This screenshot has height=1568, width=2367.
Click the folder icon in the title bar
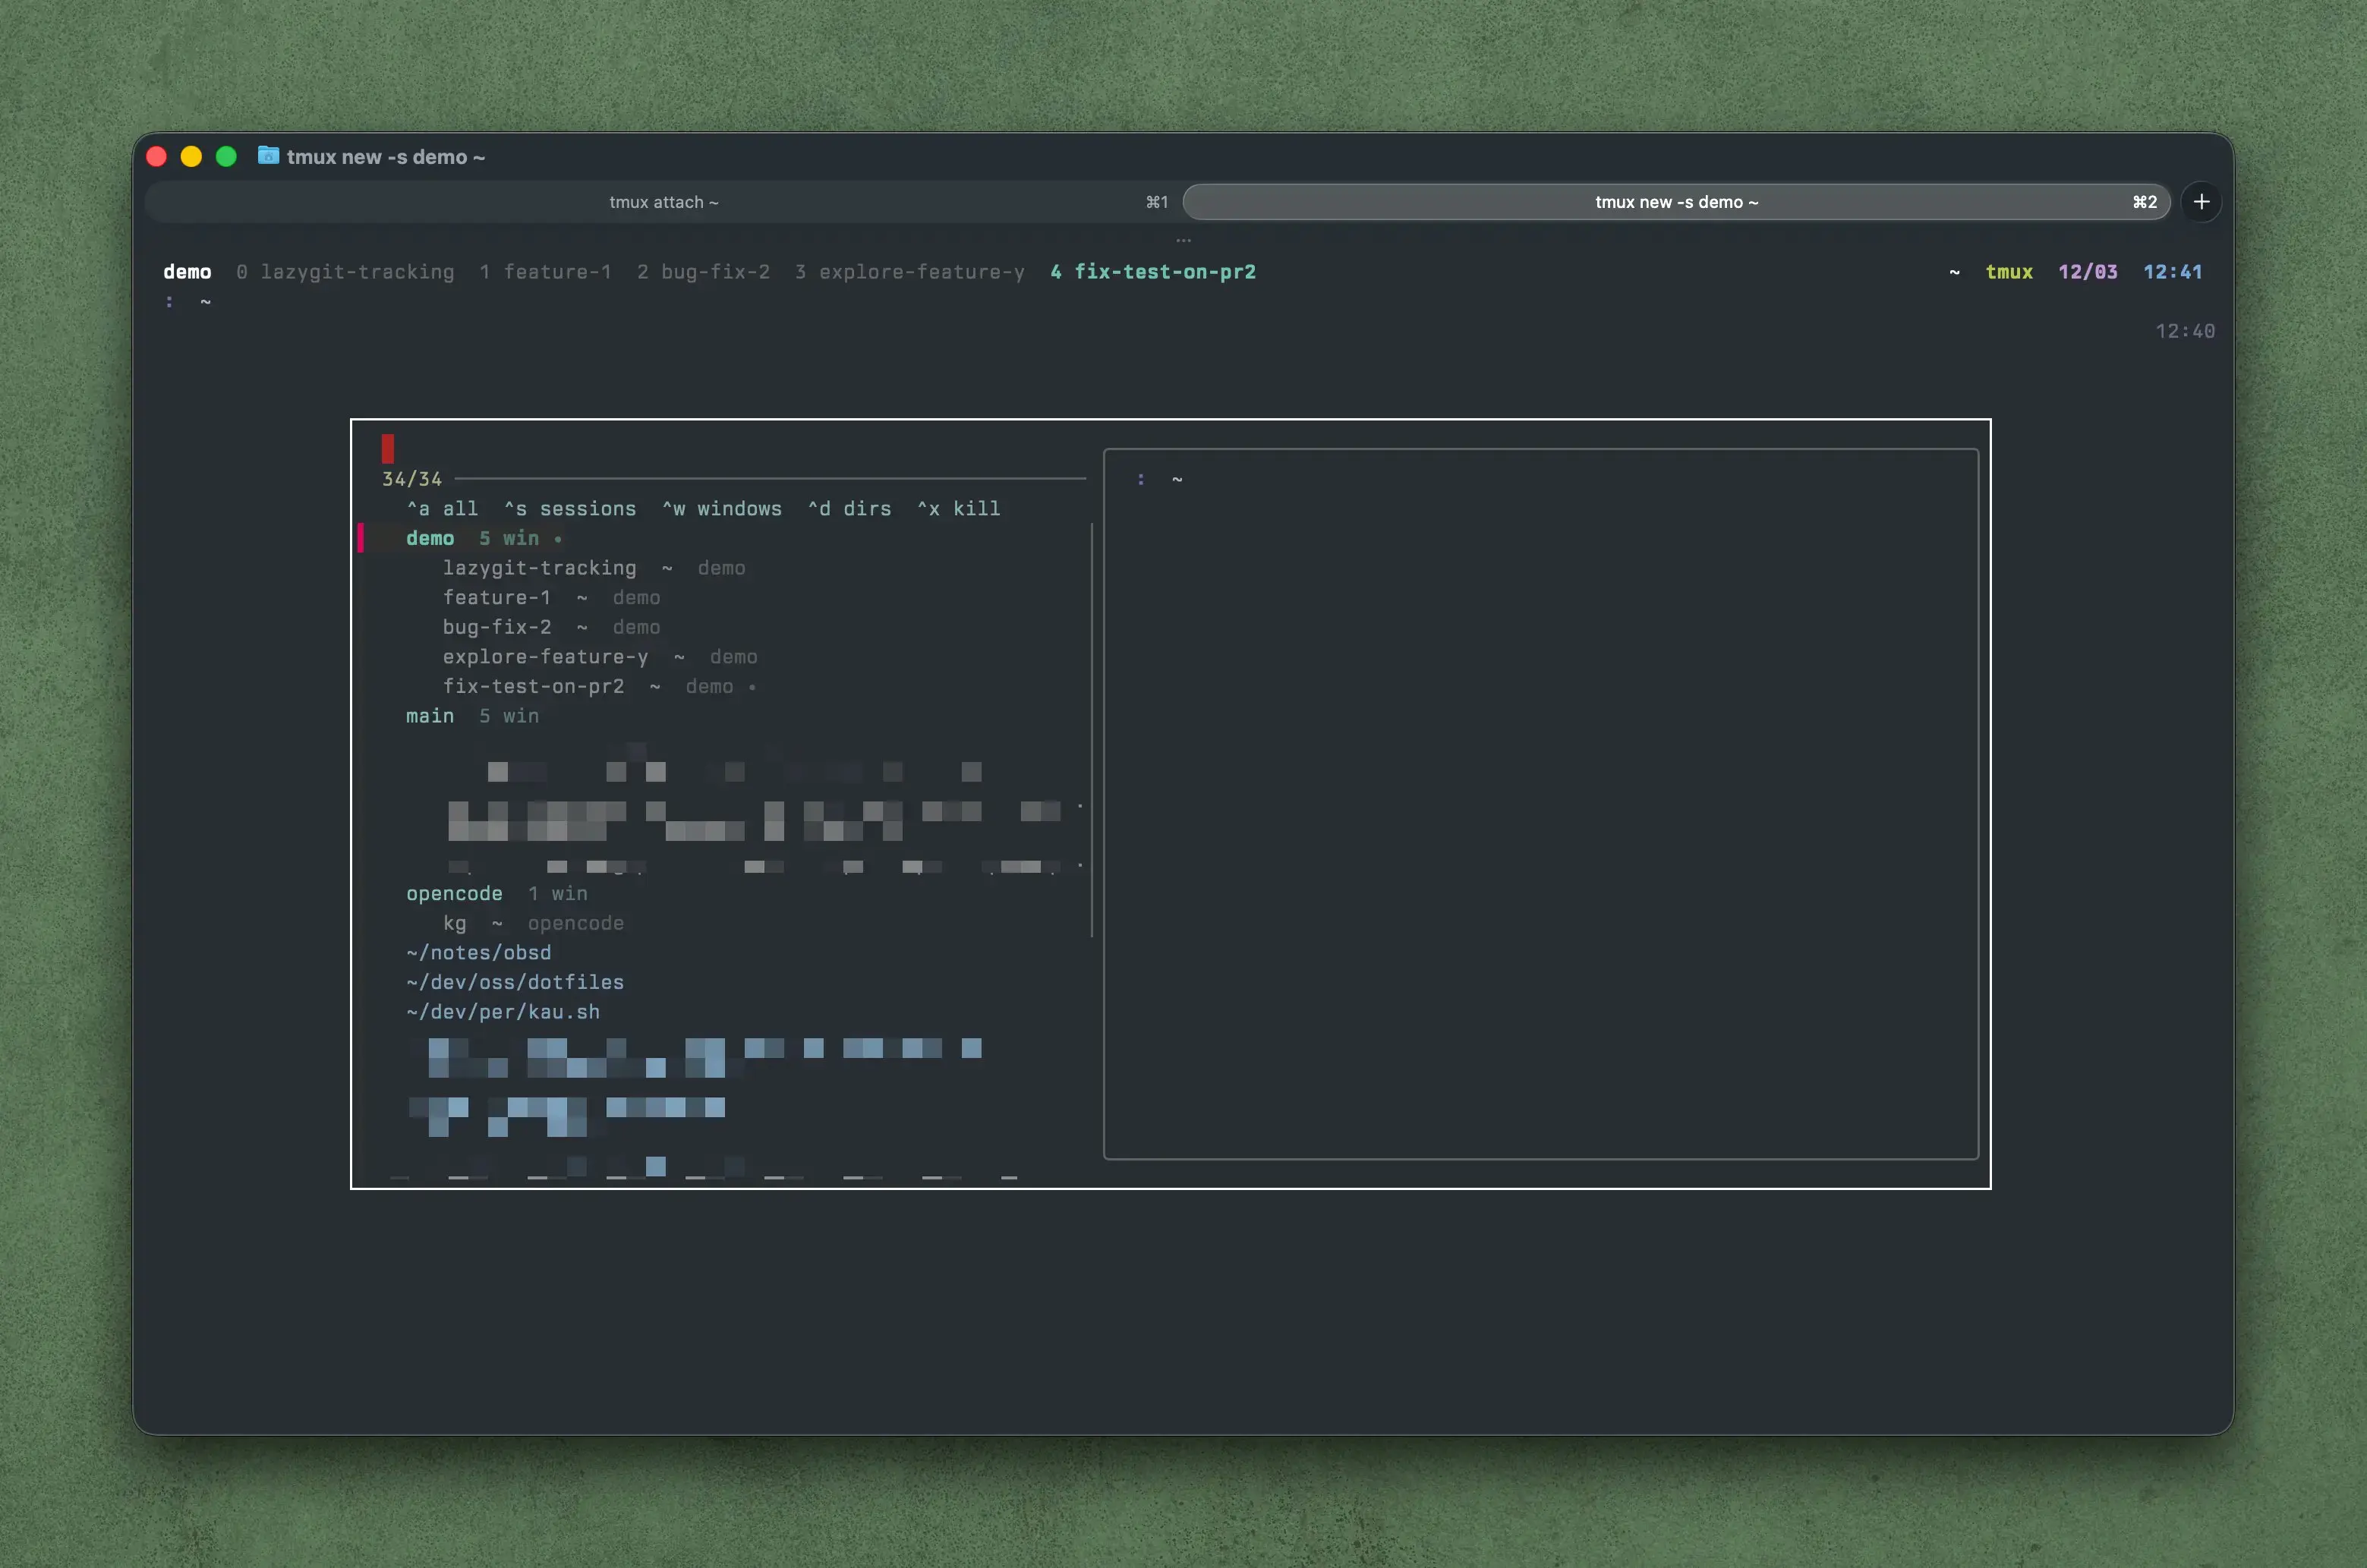(268, 156)
